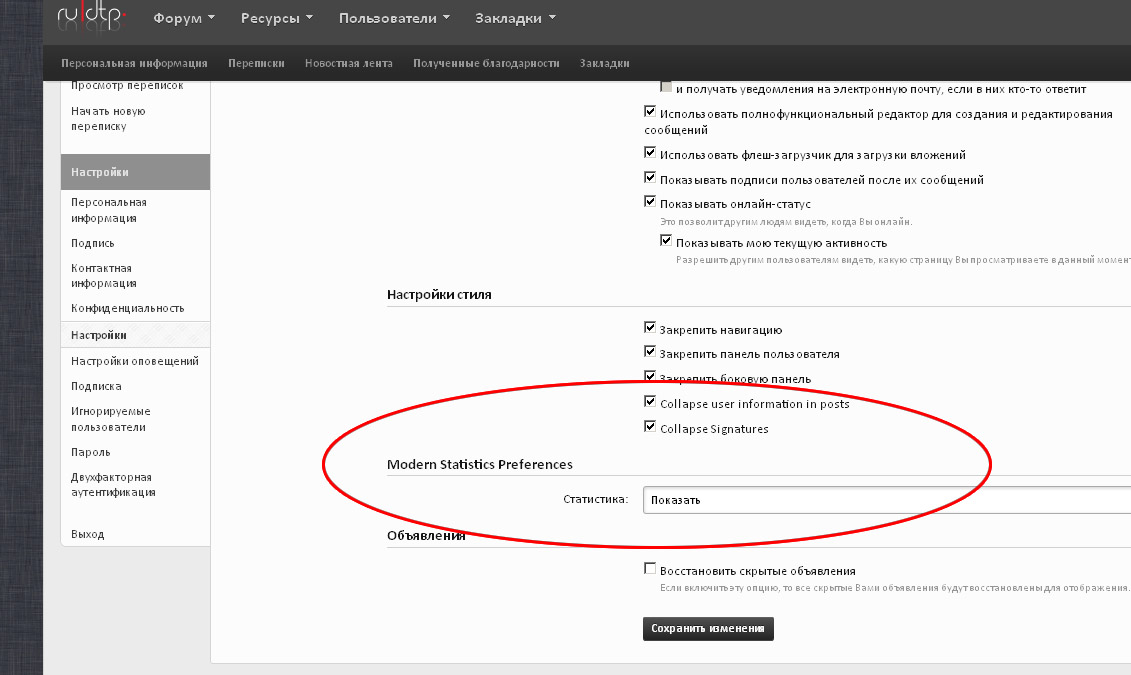Click the Modern Statistics Preferences heading
This screenshot has height=675, width=1131.
coord(480,464)
